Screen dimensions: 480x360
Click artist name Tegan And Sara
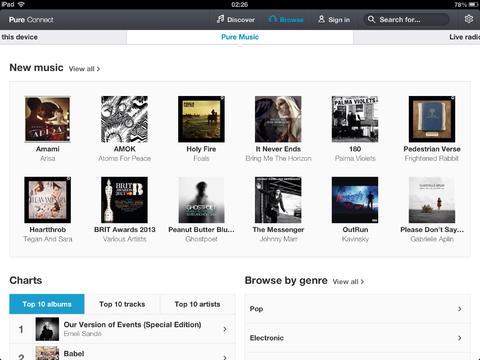pos(48,239)
